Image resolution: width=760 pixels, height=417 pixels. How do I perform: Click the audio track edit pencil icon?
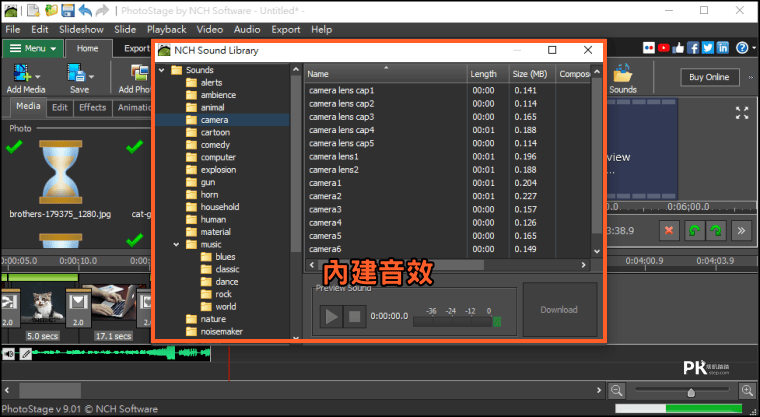click(x=26, y=354)
